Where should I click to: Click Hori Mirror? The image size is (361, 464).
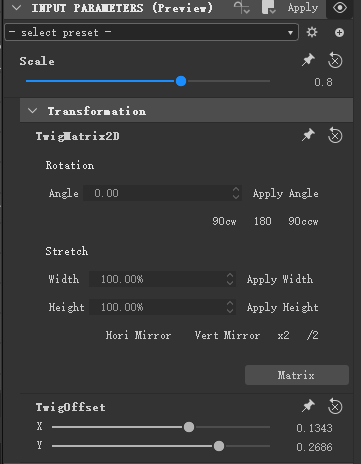[138, 335]
